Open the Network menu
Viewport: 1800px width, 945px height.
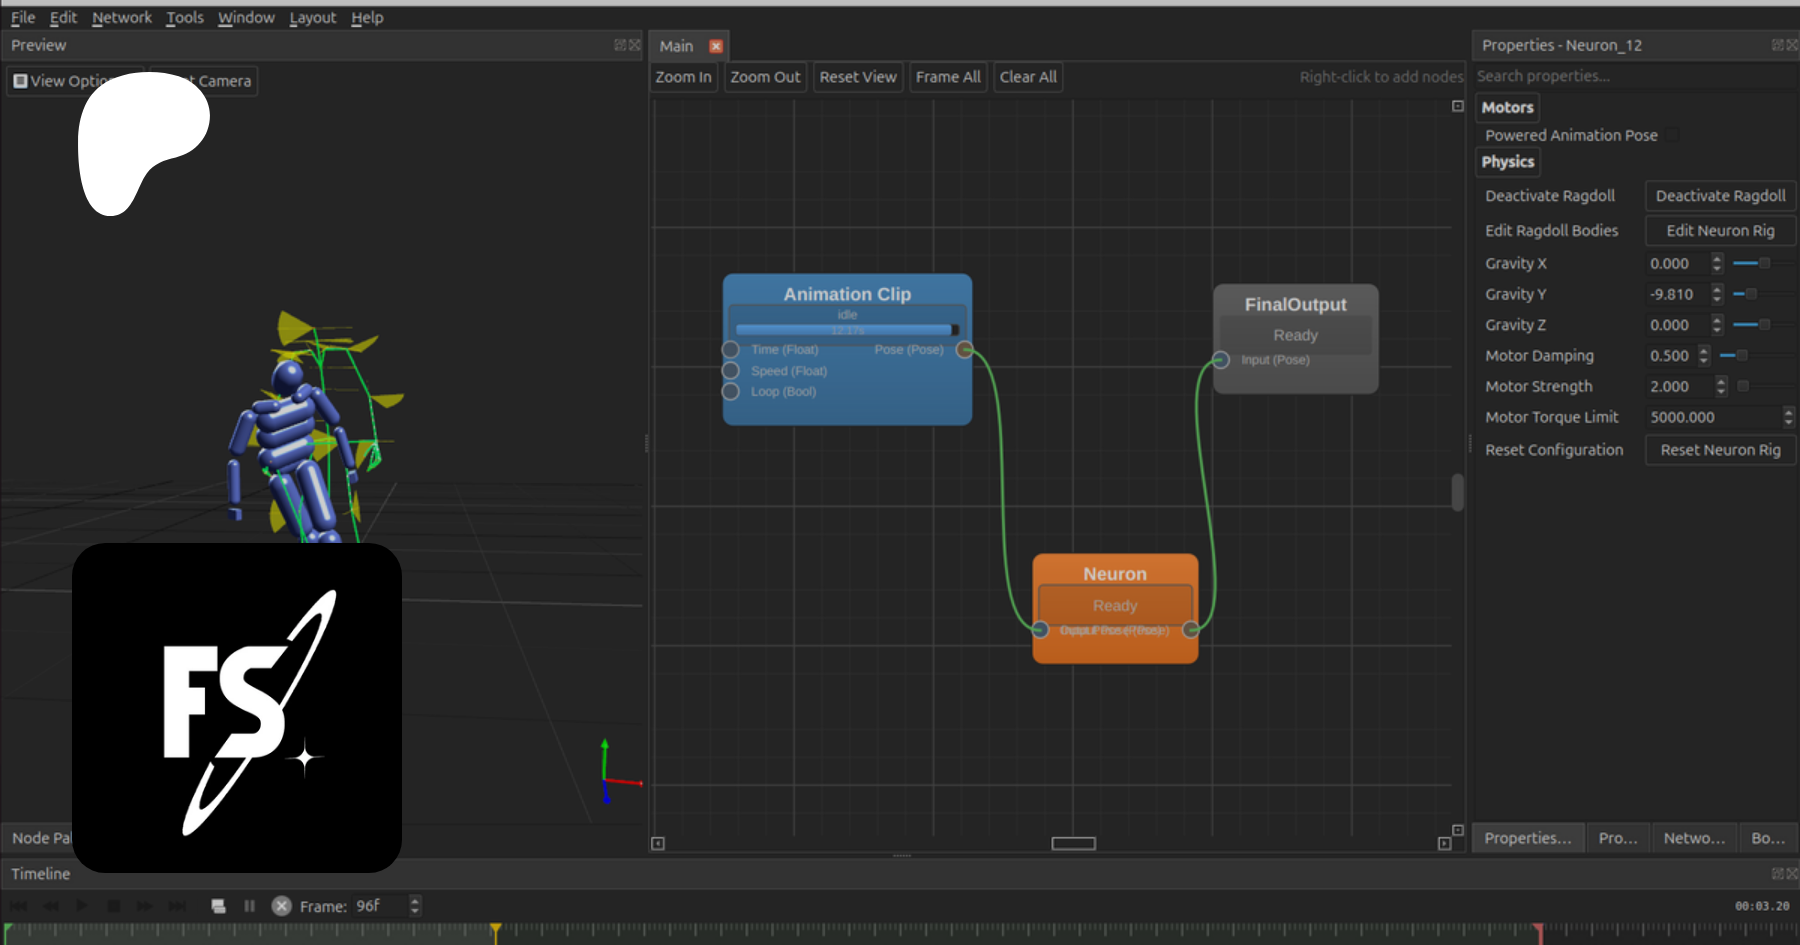121,17
